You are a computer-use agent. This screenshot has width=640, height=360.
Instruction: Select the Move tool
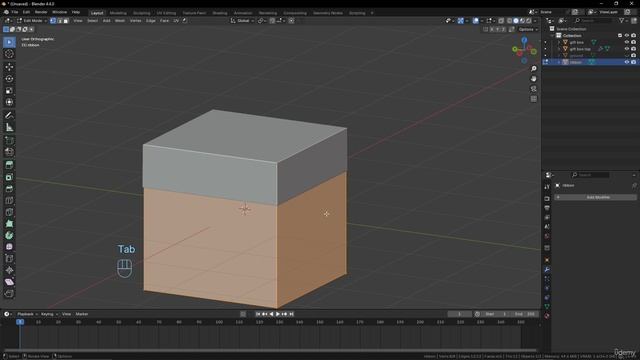coord(9,67)
